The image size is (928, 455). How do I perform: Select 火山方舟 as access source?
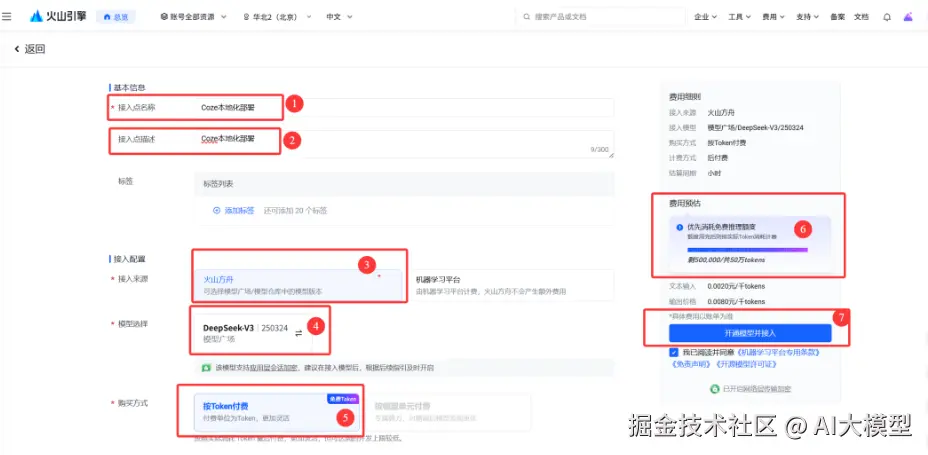[x=299, y=285]
